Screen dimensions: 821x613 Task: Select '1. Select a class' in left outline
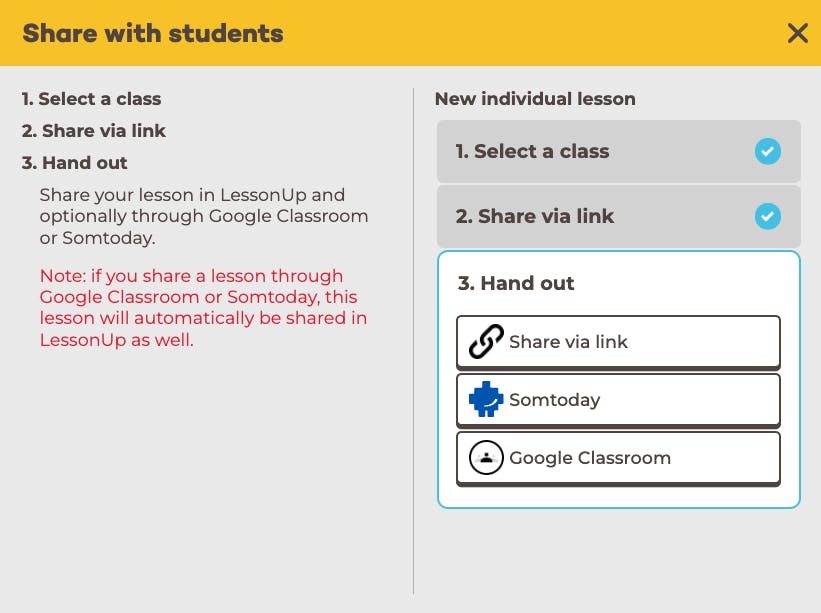click(x=91, y=99)
